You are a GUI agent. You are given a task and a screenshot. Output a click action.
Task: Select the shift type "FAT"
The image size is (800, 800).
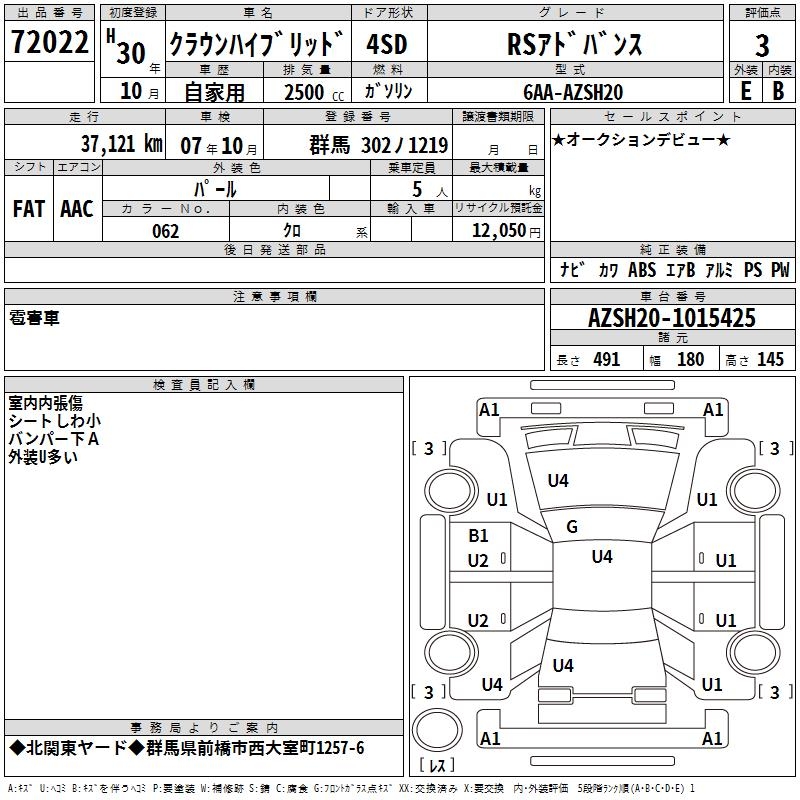pyautogui.click(x=29, y=209)
